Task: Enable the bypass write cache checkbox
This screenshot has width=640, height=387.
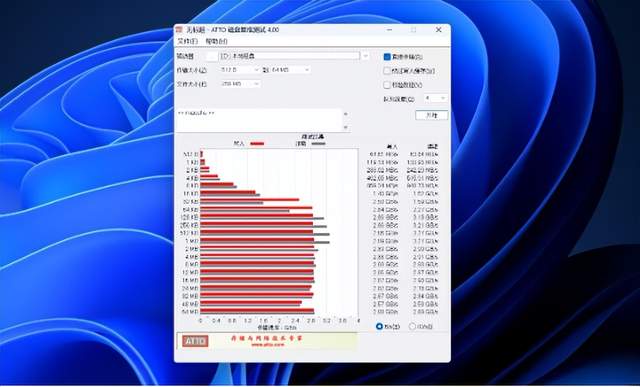Action: tap(387, 71)
